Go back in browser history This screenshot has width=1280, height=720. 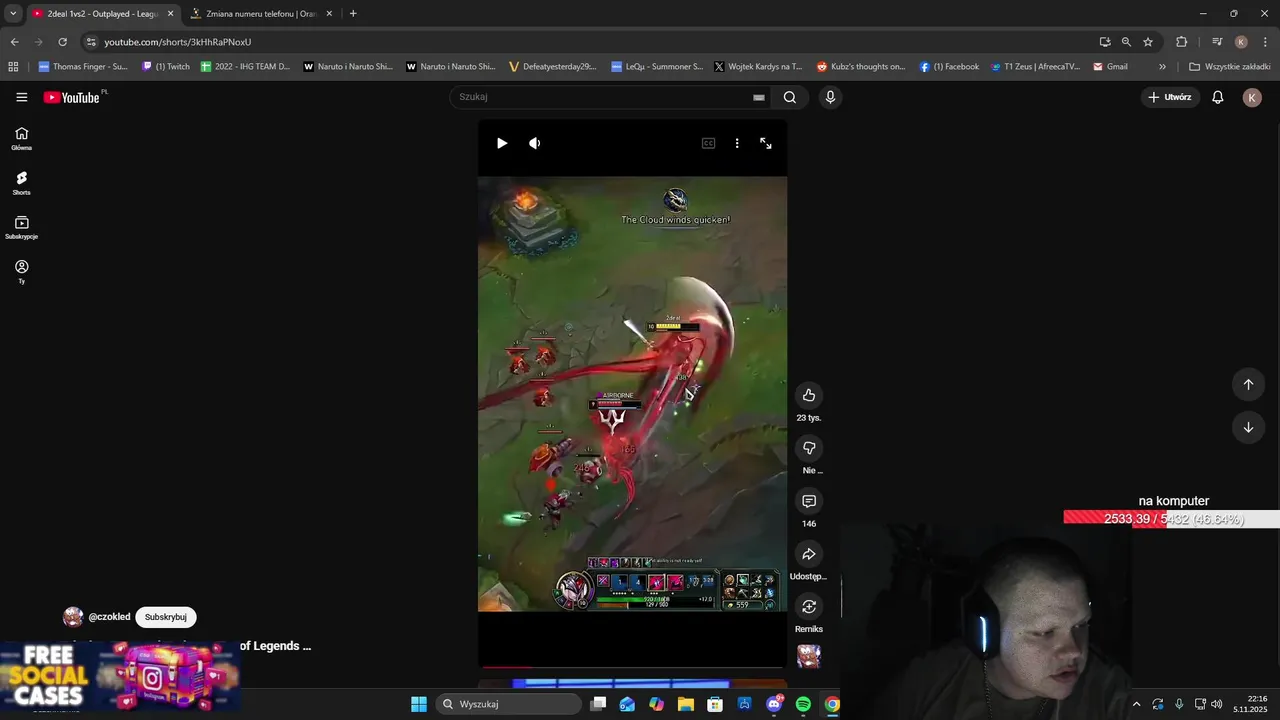click(14, 42)
